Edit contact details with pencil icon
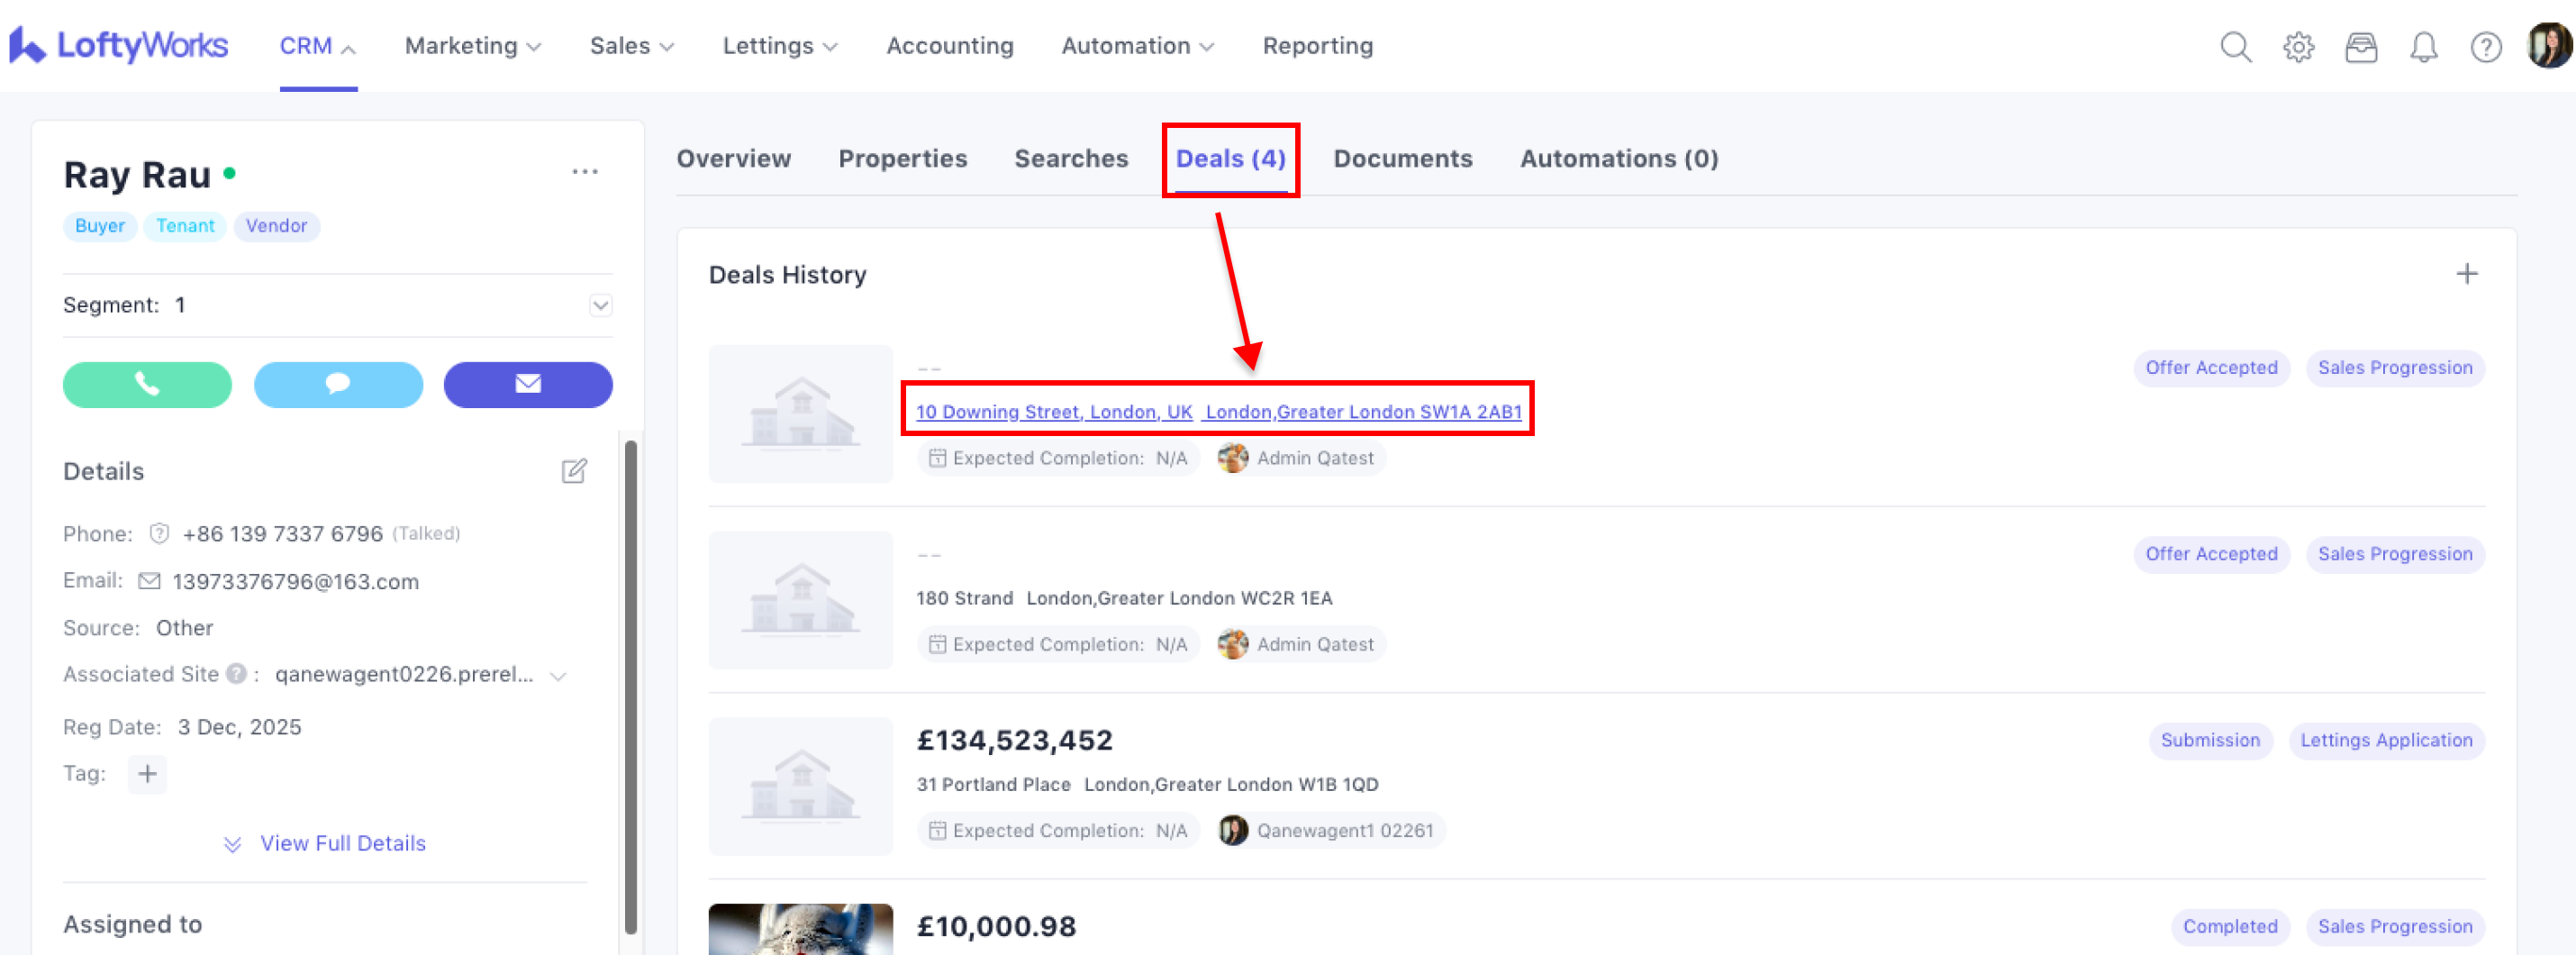This screenshot has width=2576, height=955. click(574, 471)
